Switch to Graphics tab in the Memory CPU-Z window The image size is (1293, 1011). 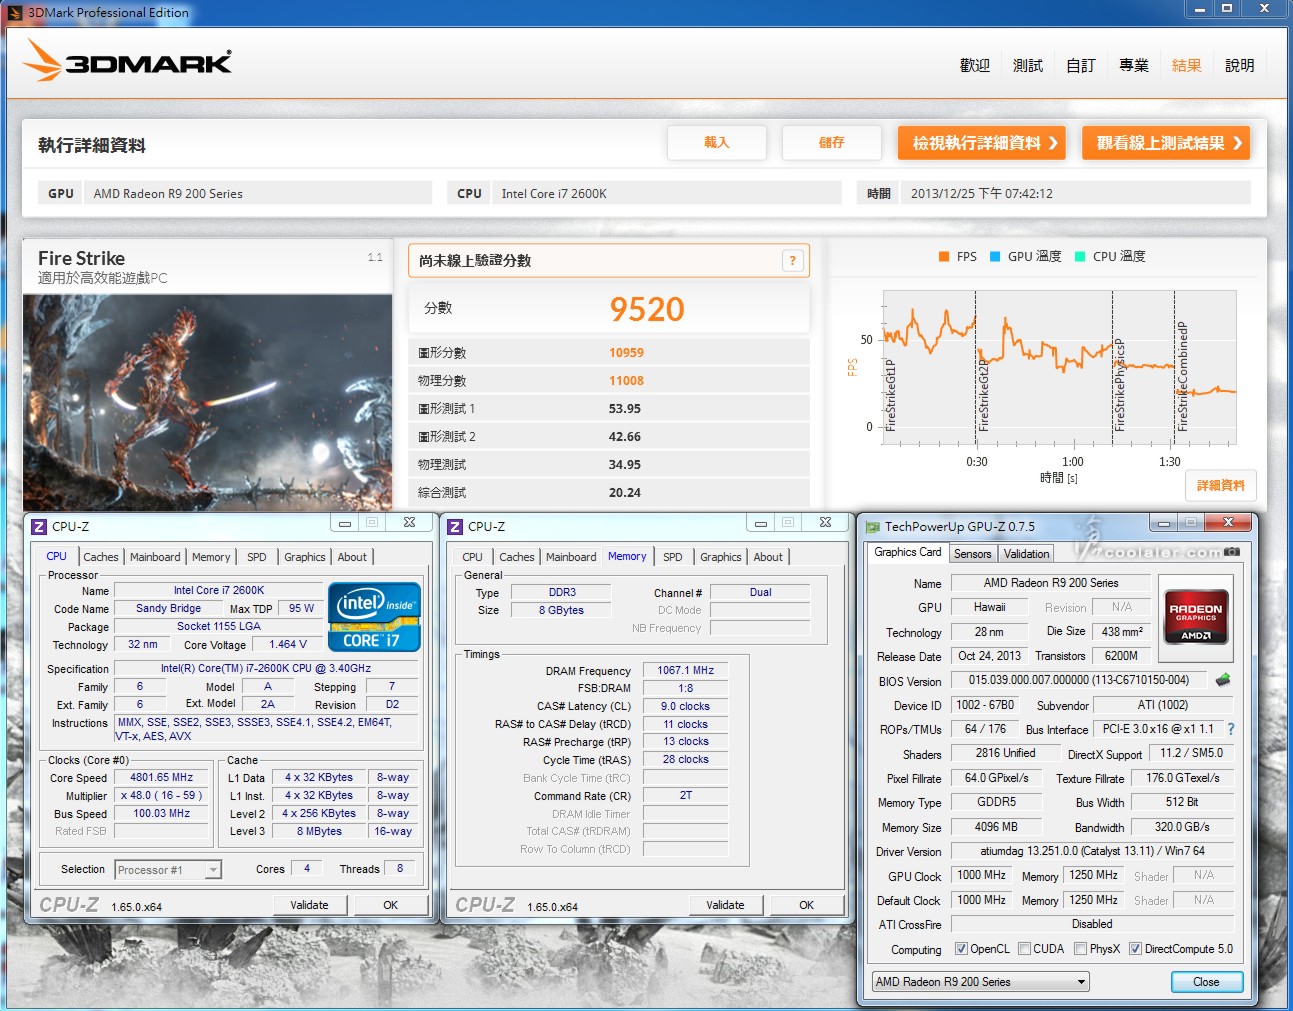click(721, 557)
